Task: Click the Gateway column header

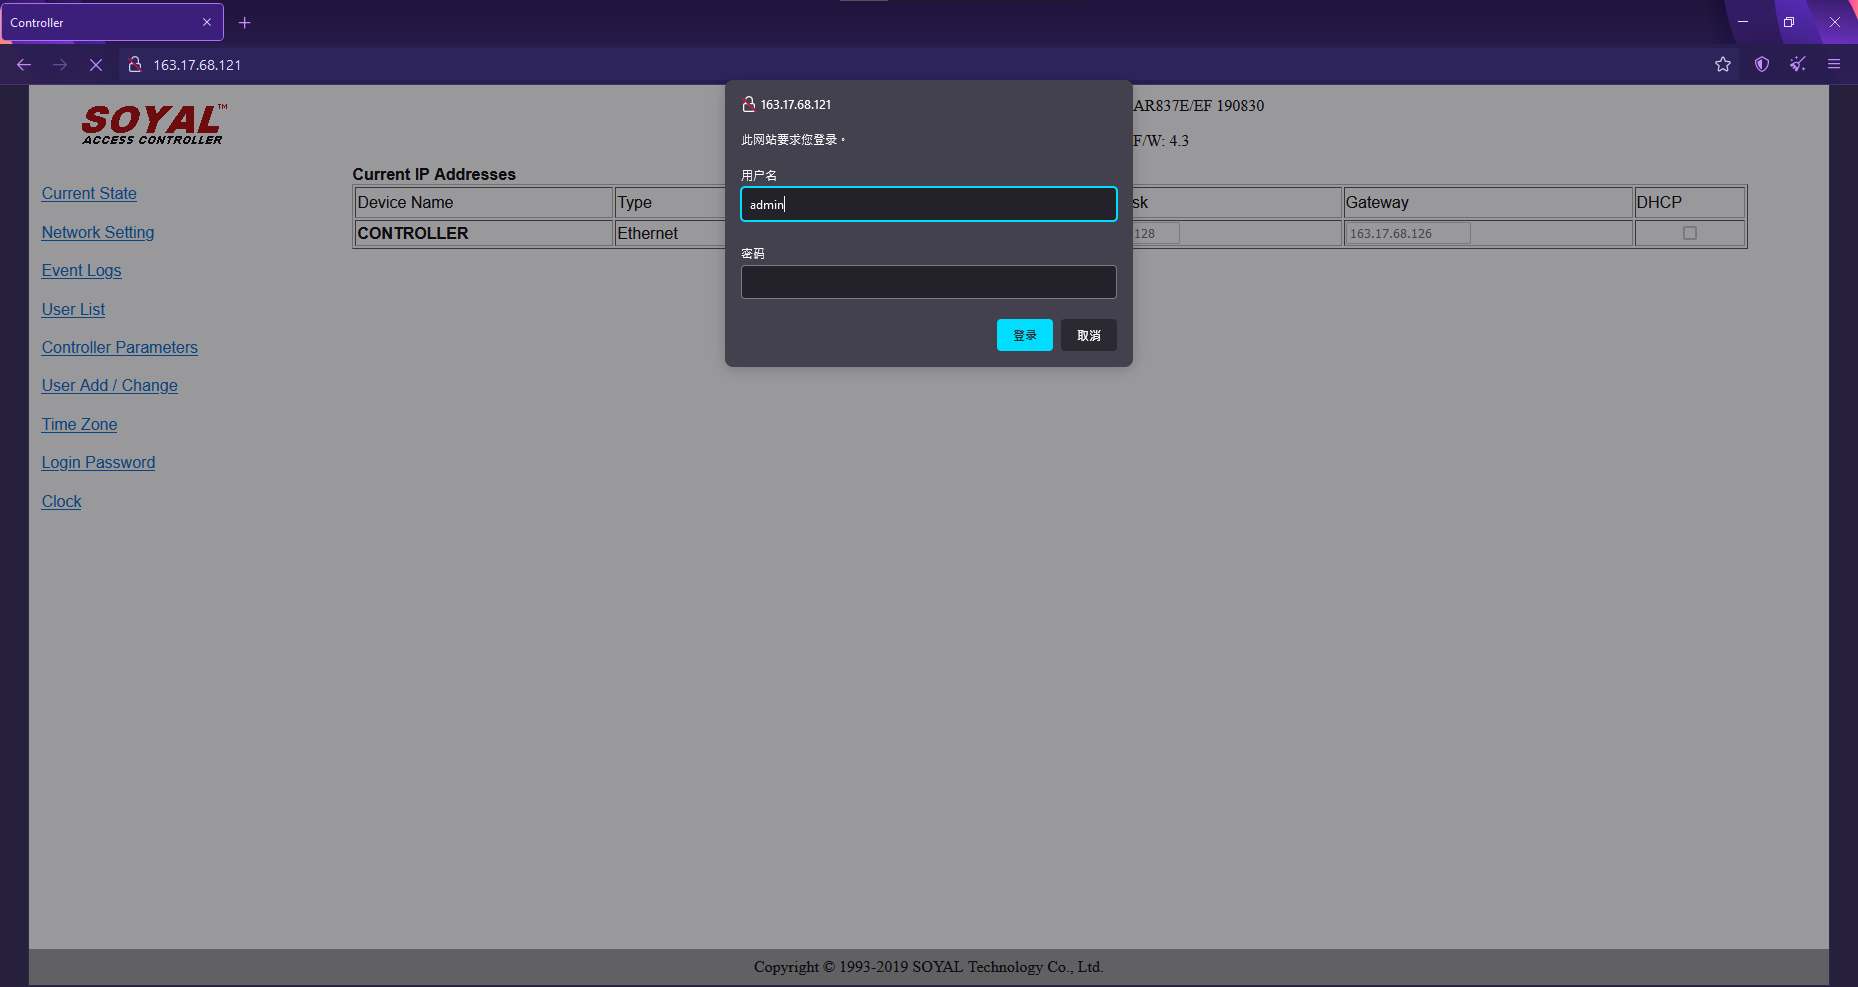Action: 1487,202
